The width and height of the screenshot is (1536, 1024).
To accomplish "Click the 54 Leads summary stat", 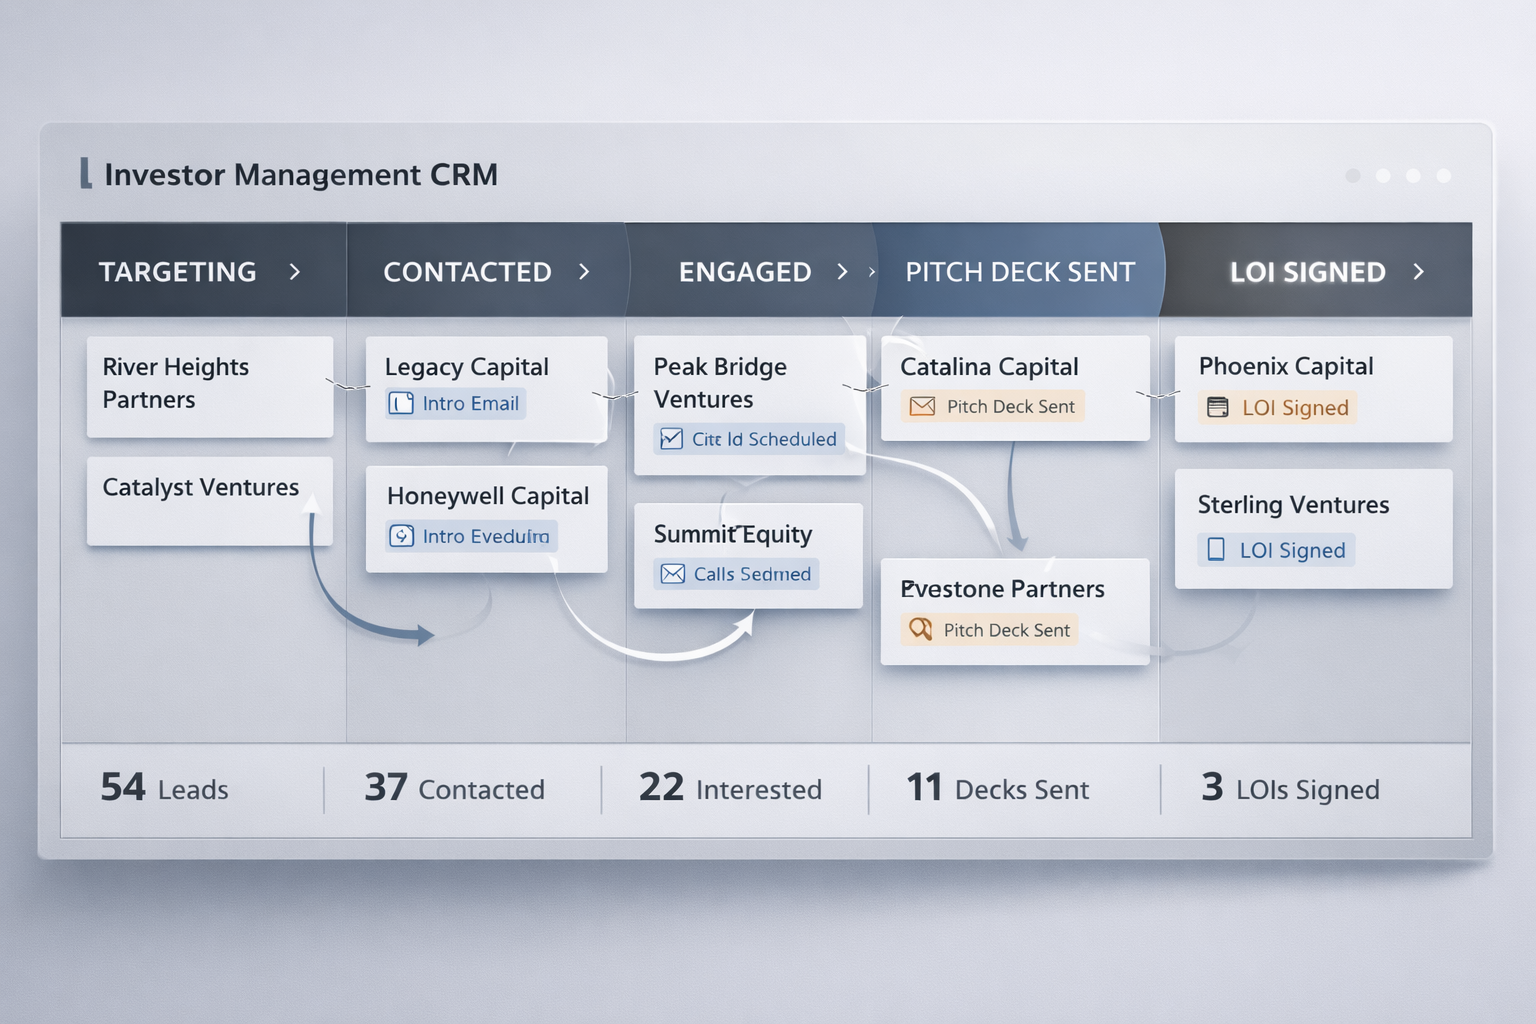I will pos(165,789).
